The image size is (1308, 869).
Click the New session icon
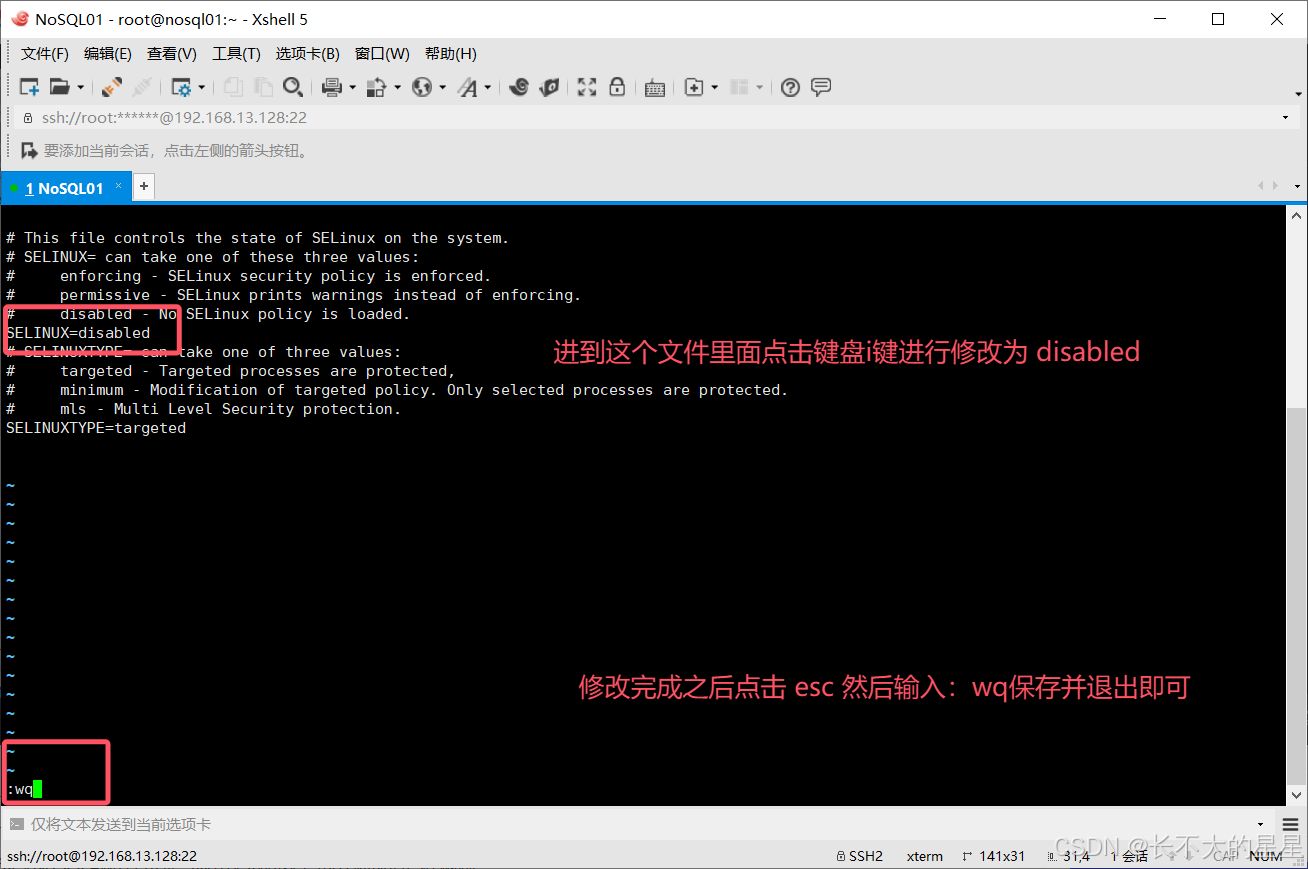click(x=29, y=87)
